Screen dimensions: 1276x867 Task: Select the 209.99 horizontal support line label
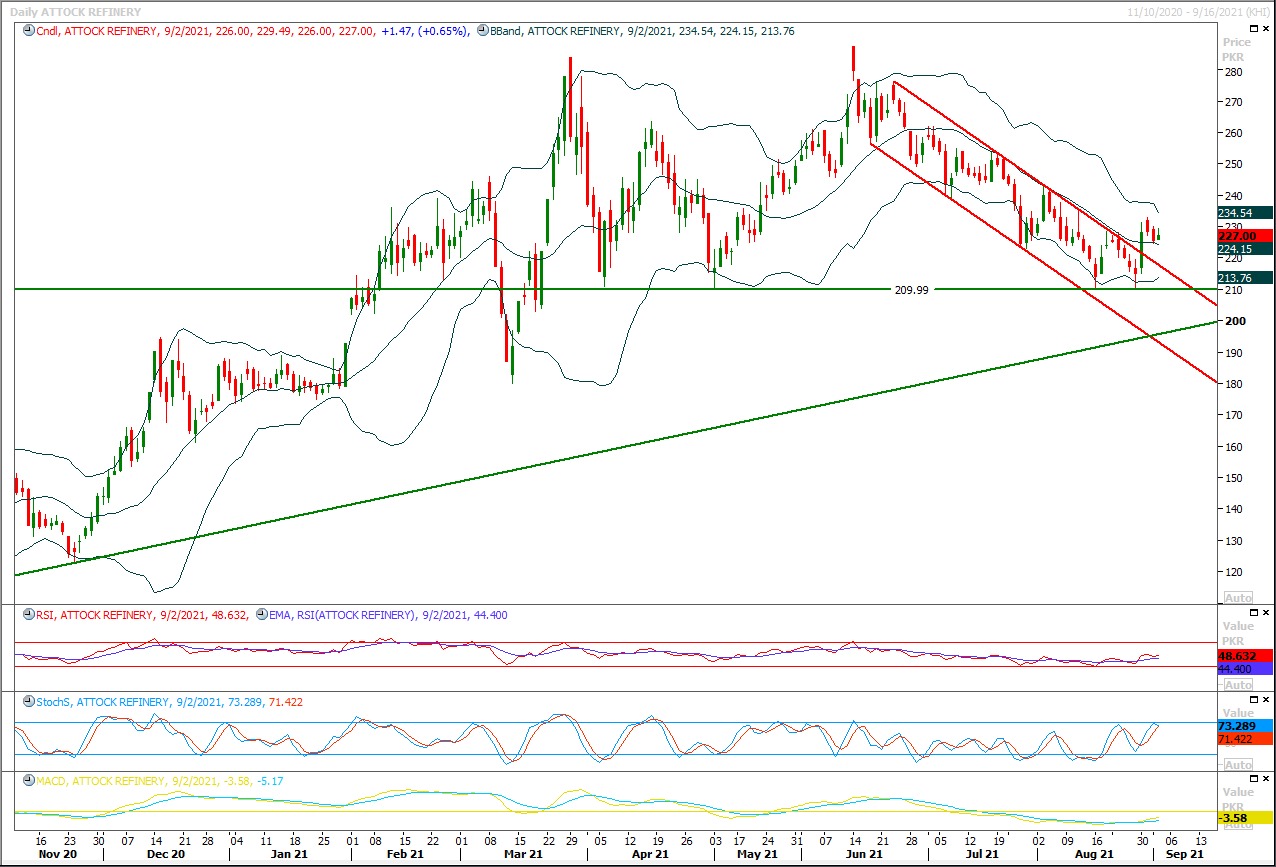(x=910, y=289)
